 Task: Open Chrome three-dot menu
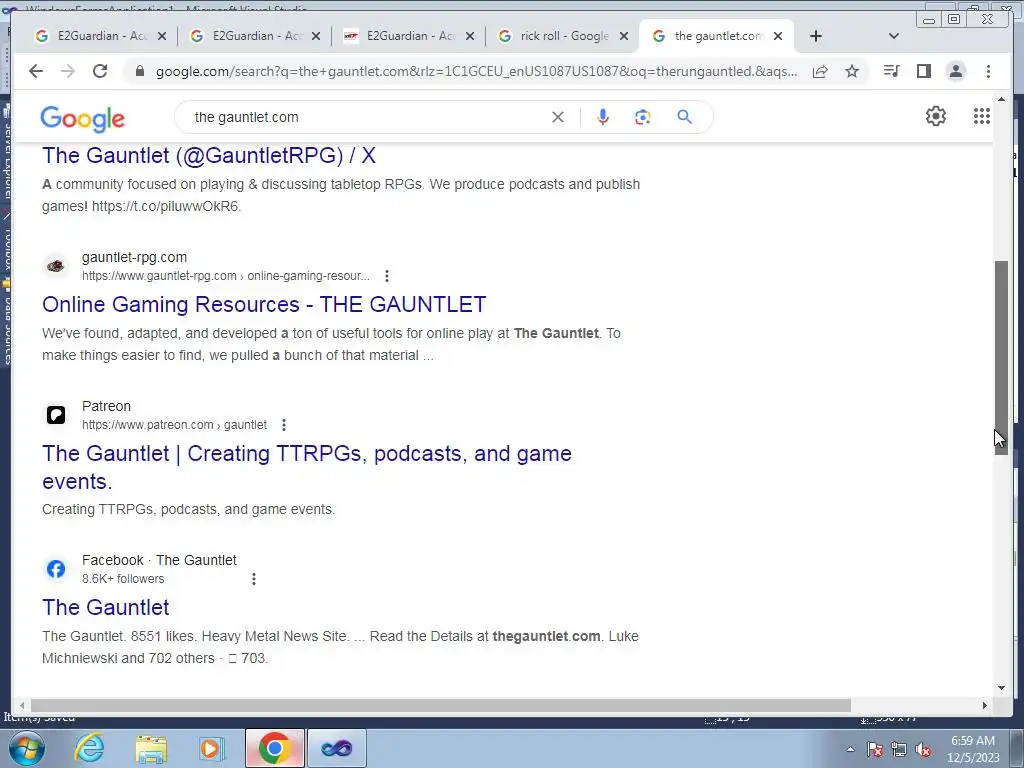click(x=988, y=71)
